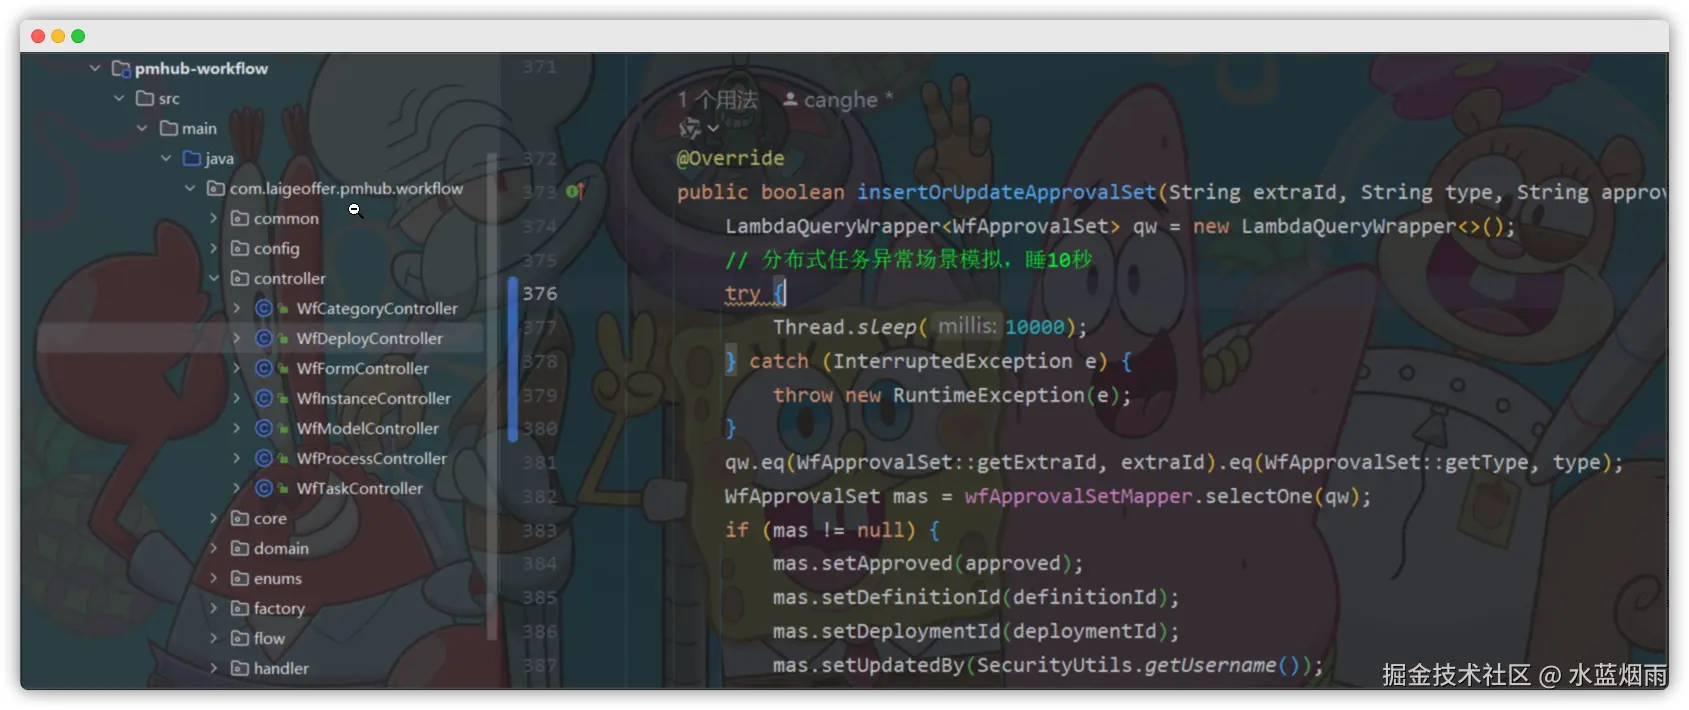Collapse the pmhub-workflow module node
The width and height of the screenshot is (1689, 710).
(95, 68)
